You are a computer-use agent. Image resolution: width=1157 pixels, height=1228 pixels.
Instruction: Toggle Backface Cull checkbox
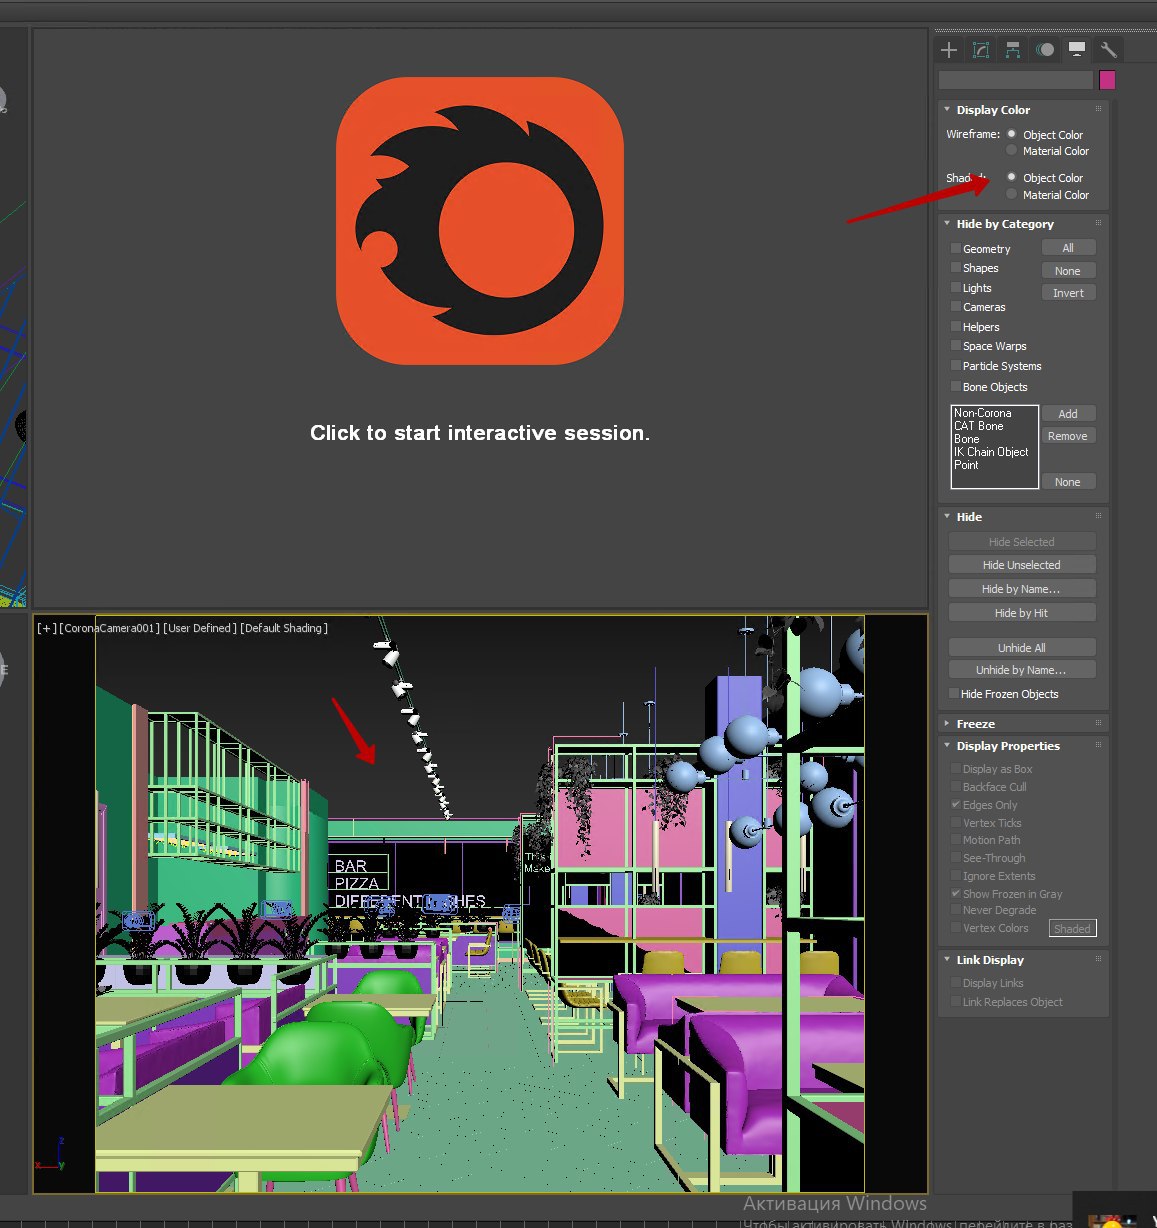click(955, 786)
